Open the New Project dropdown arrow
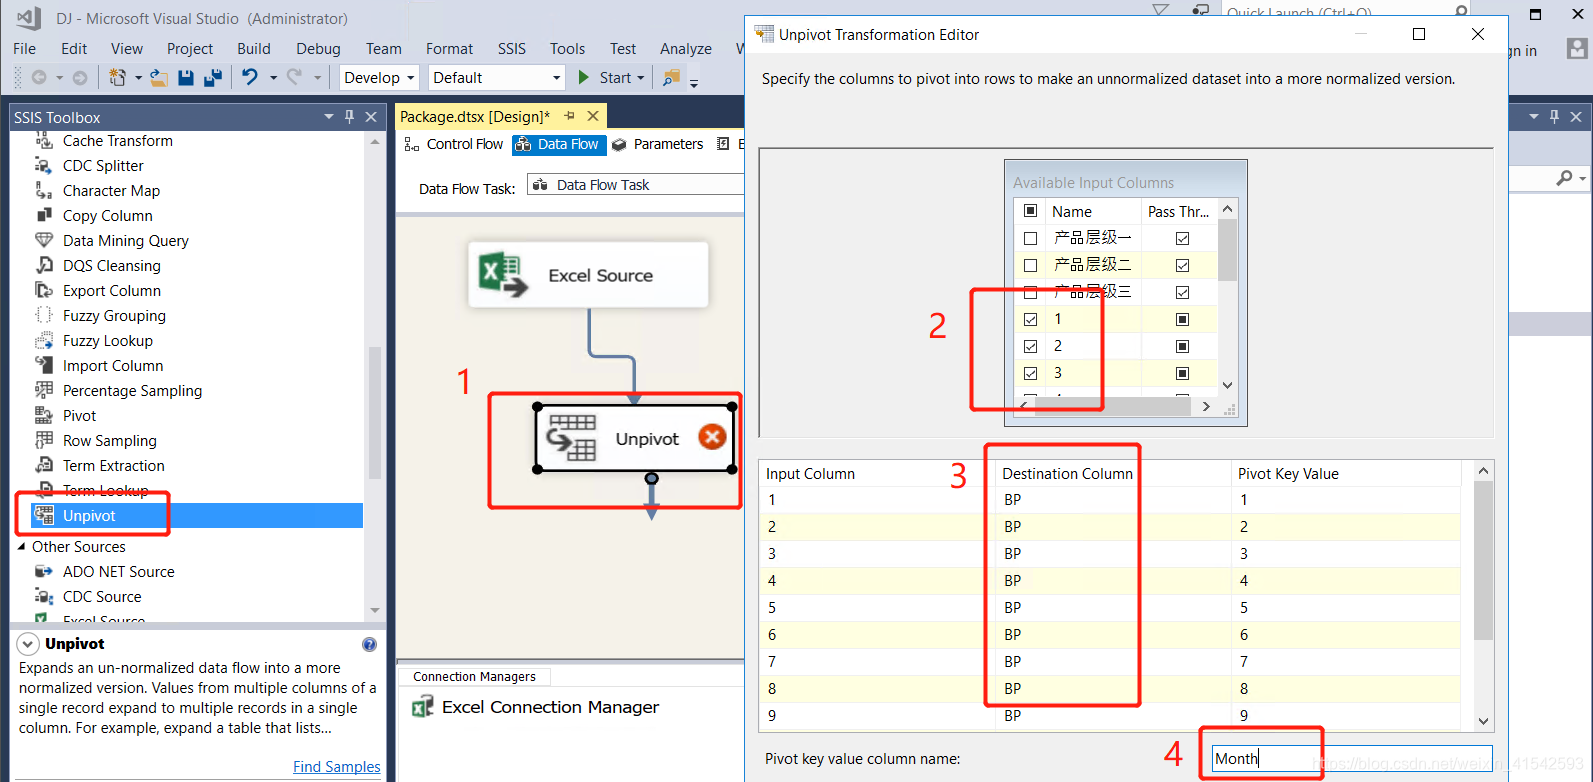Screen dimensions: 1593x782 (137, 77)
